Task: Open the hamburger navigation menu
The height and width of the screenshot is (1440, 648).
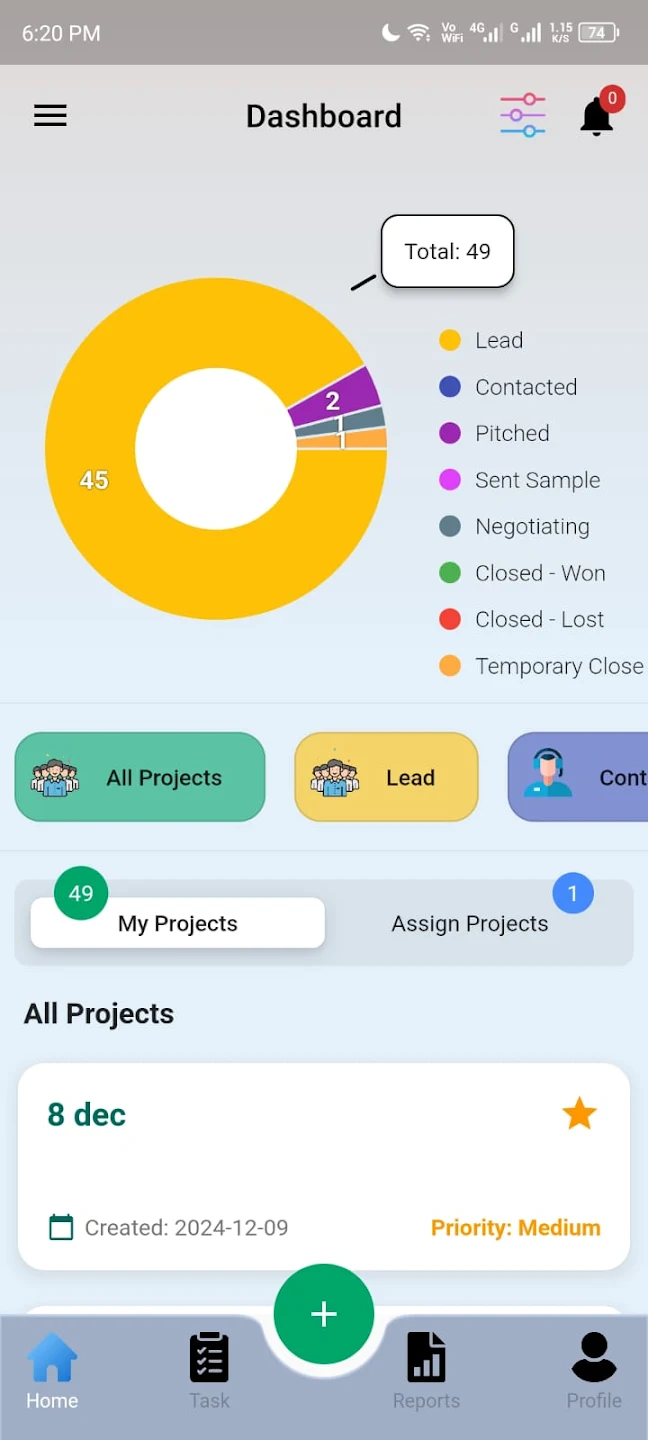Action: click(50, 116)
